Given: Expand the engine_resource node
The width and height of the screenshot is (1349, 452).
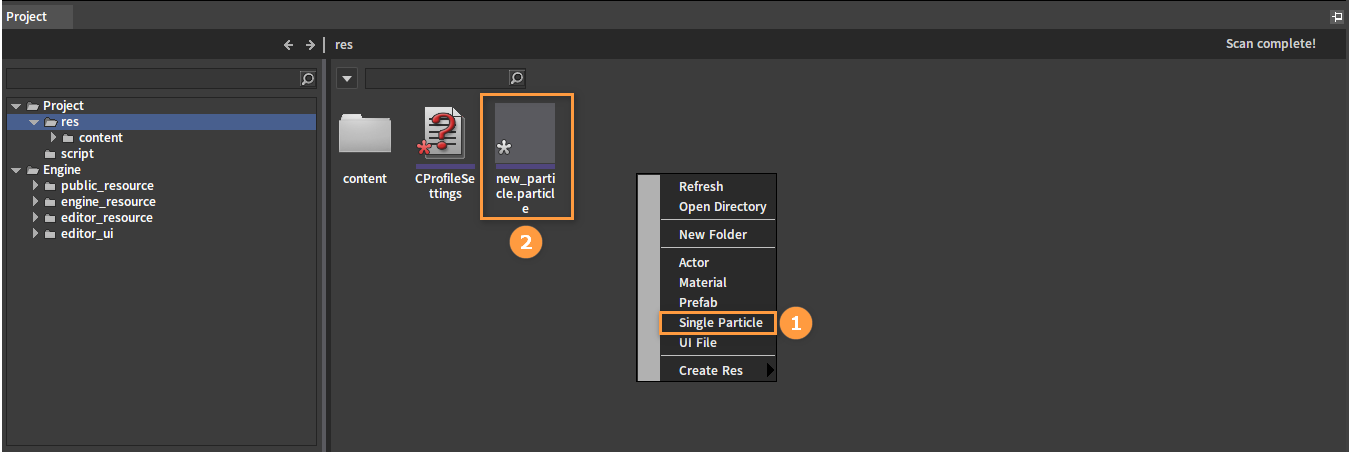Looking at the screenshot, I should [x=35, y=202].
